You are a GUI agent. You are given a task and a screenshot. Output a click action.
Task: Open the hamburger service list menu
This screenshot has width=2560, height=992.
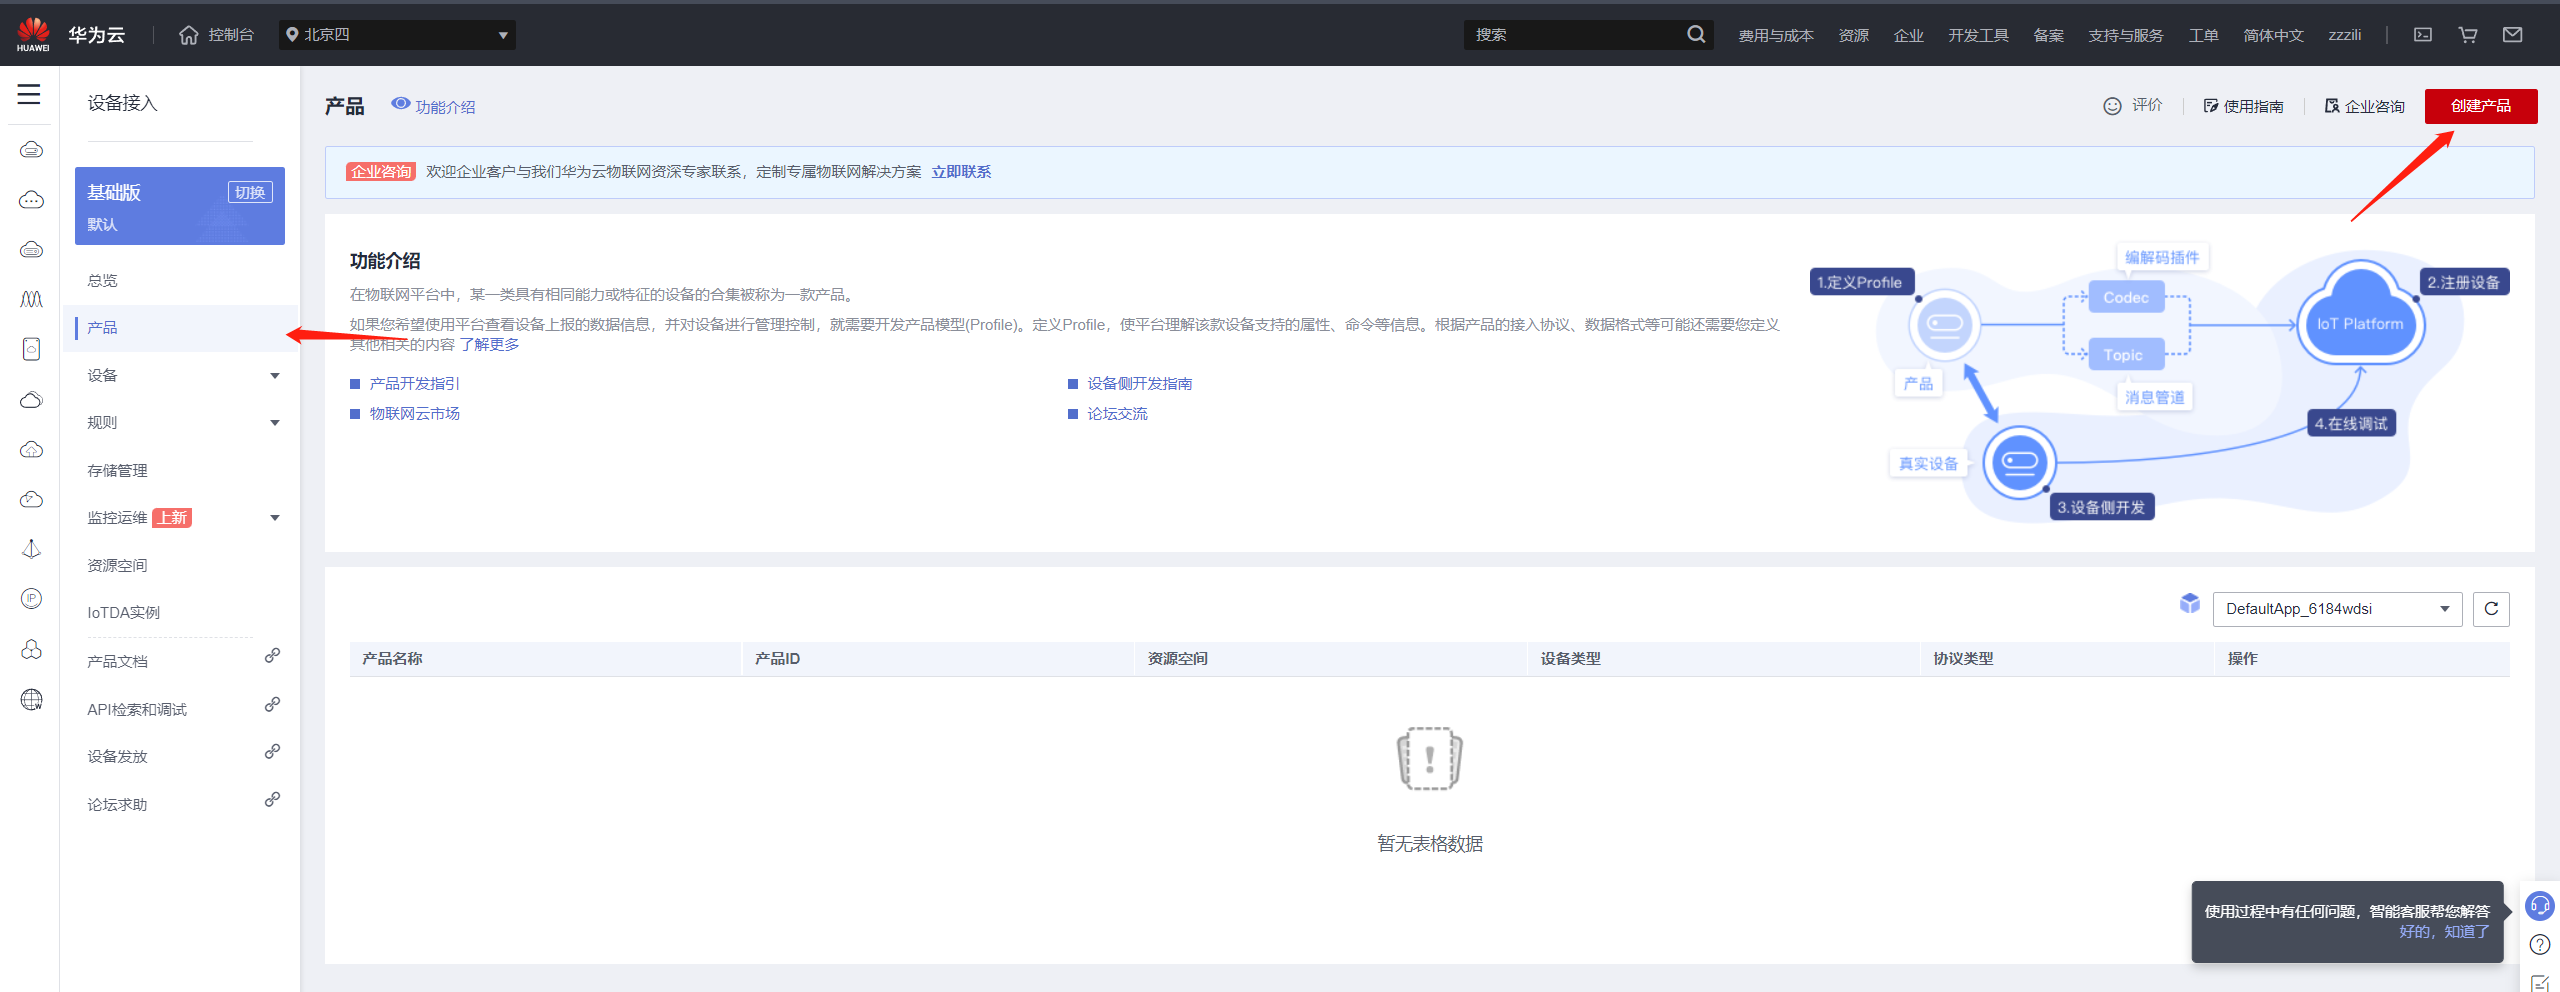click(29, 94)
